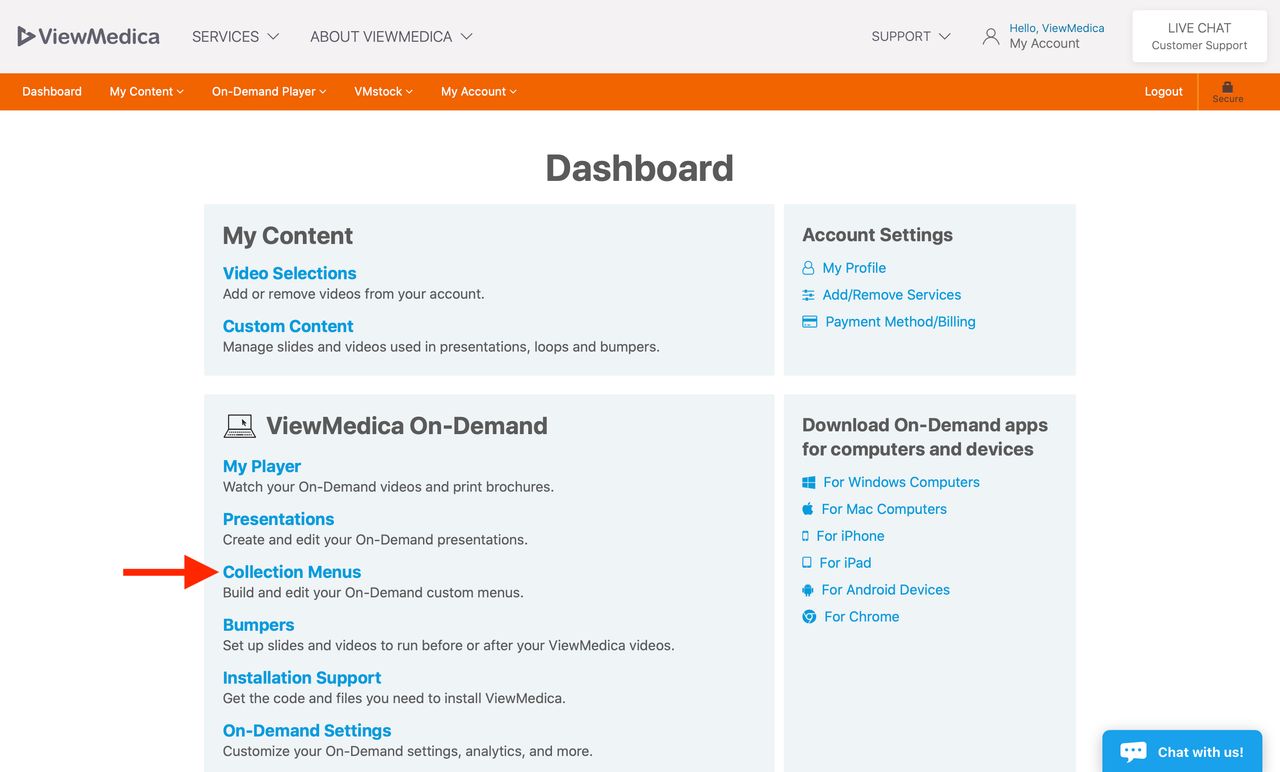1280x772 pixels.
Task: Open the Video Selections link
Action: [289, 273]
